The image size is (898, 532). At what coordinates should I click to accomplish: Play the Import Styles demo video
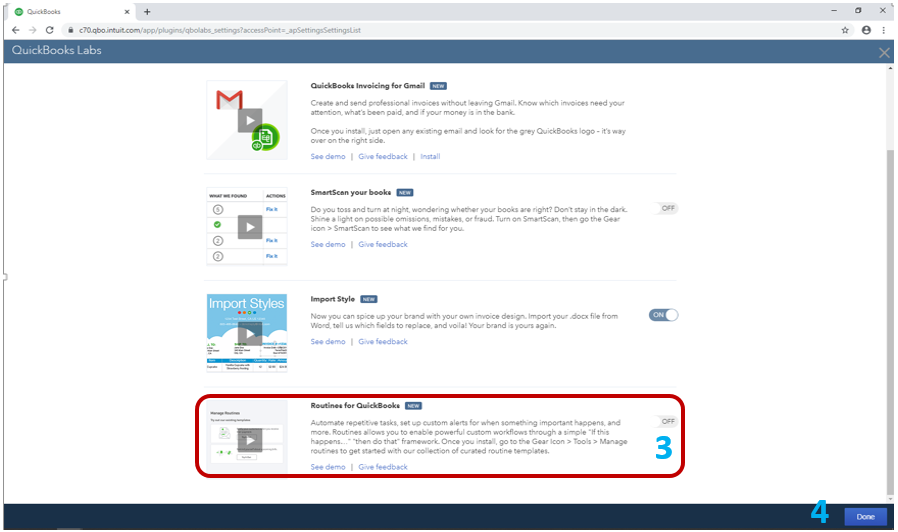tap(250, 334)
